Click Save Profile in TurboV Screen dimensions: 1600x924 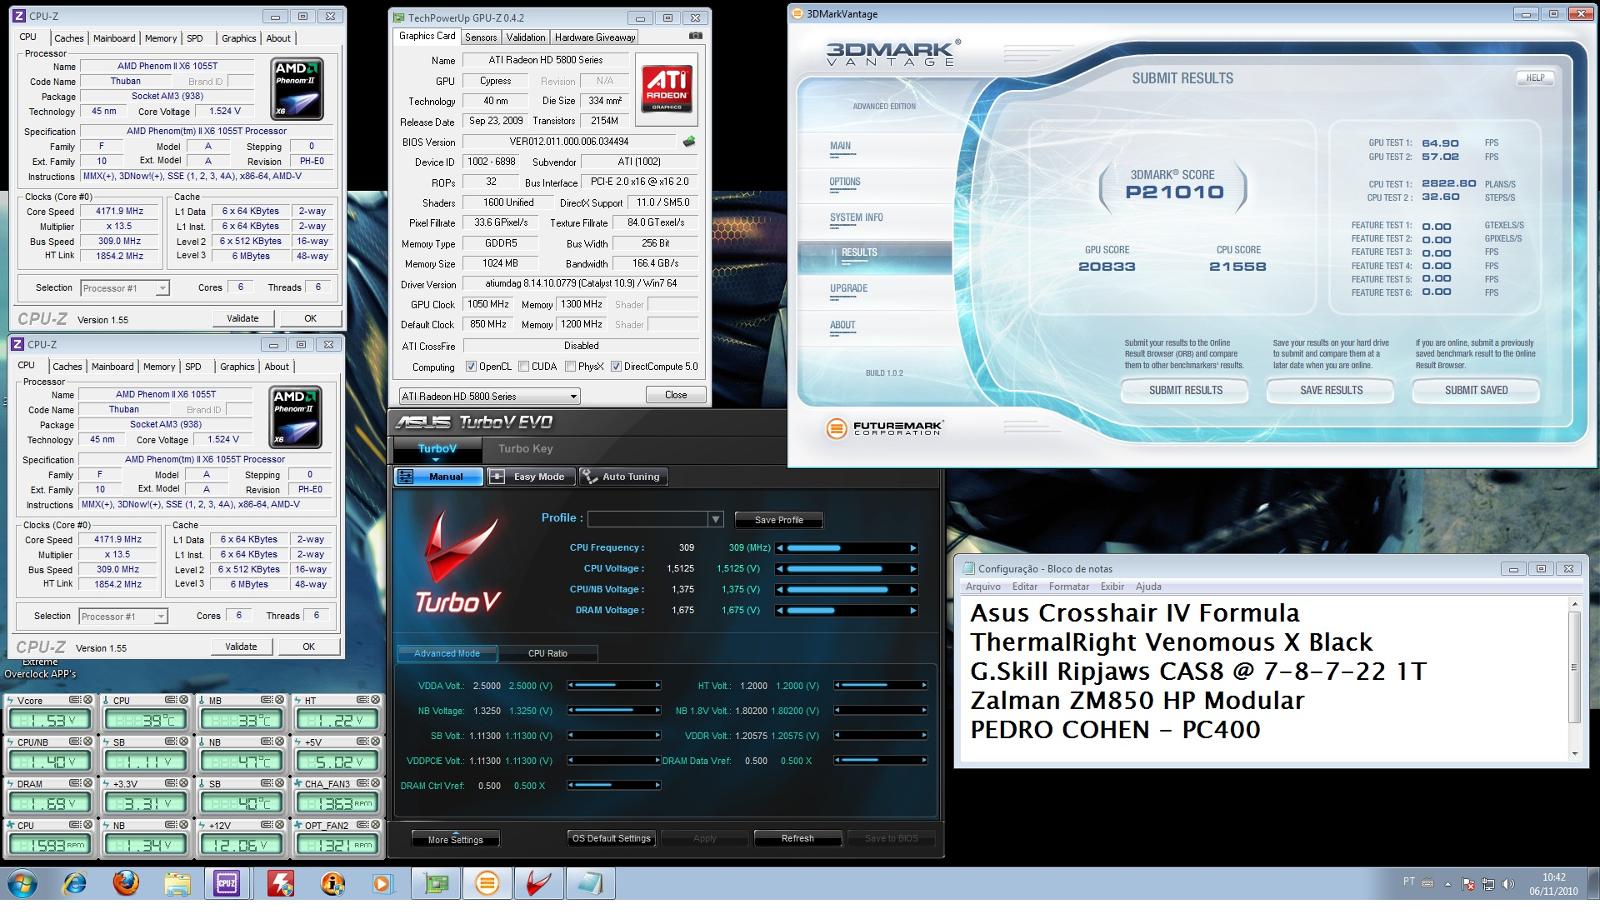(x=779, y=520)
